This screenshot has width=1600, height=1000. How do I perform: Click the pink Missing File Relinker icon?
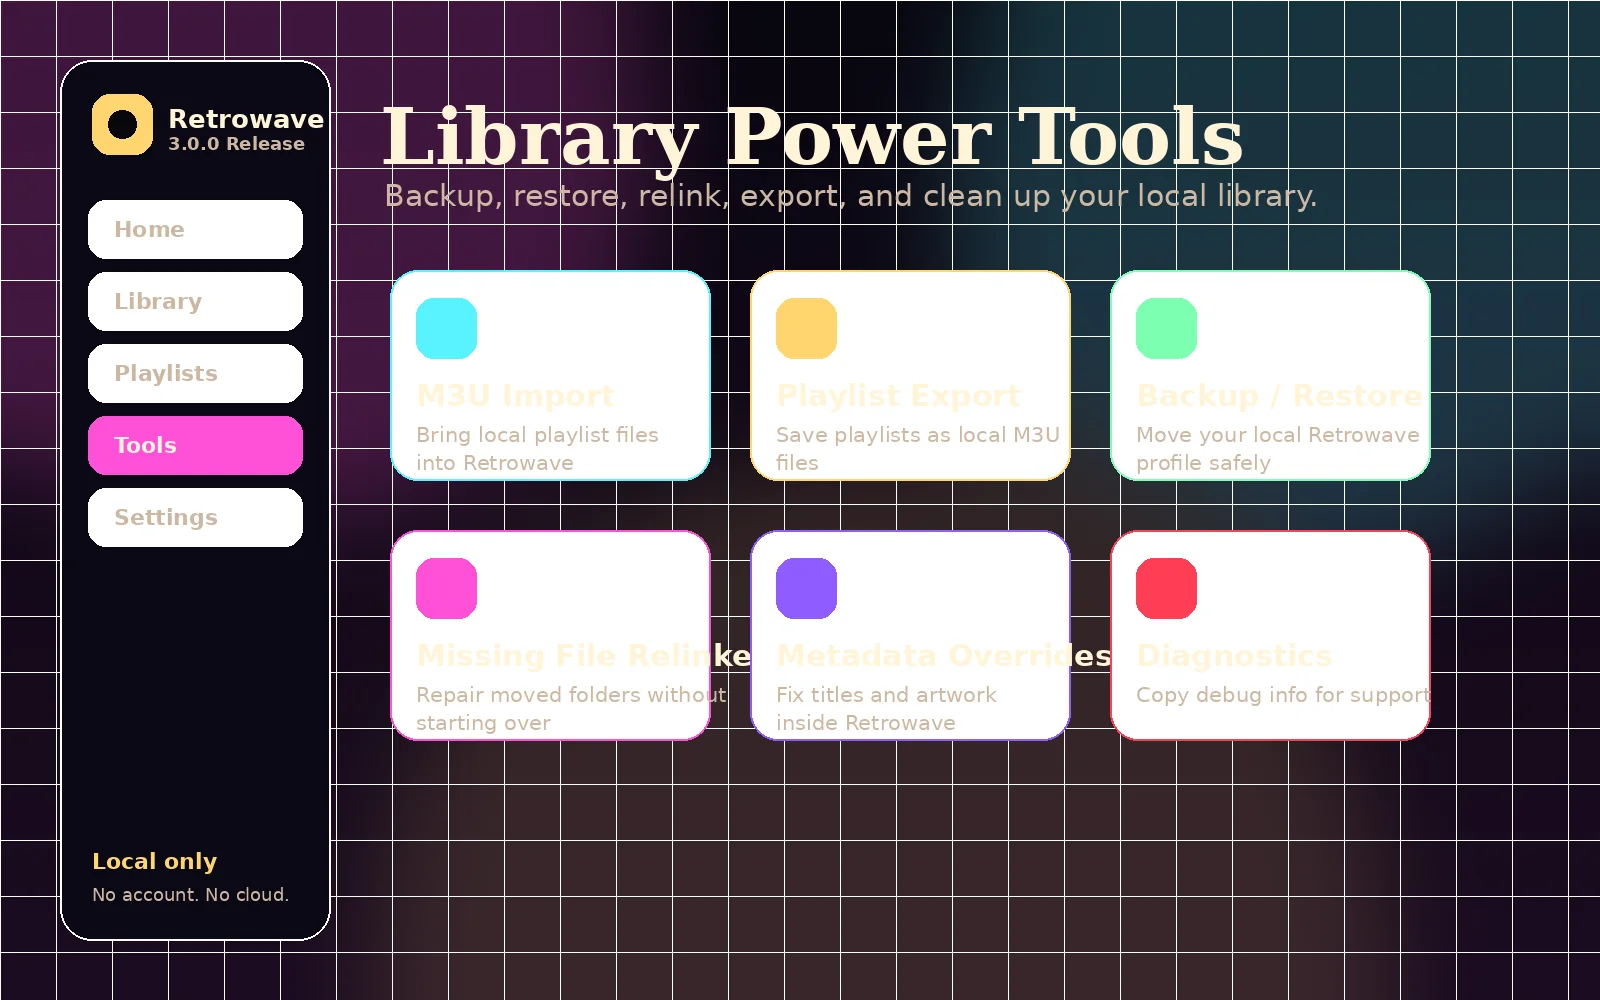click(446, 588)
